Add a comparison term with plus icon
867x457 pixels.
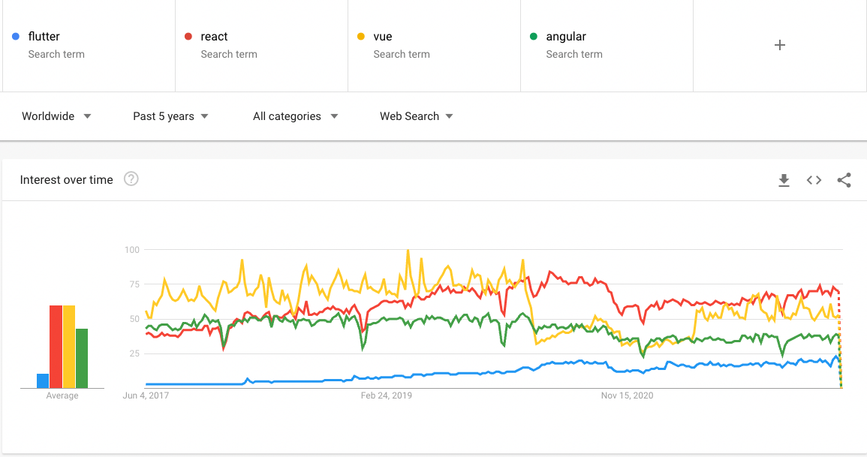[780, 45]
